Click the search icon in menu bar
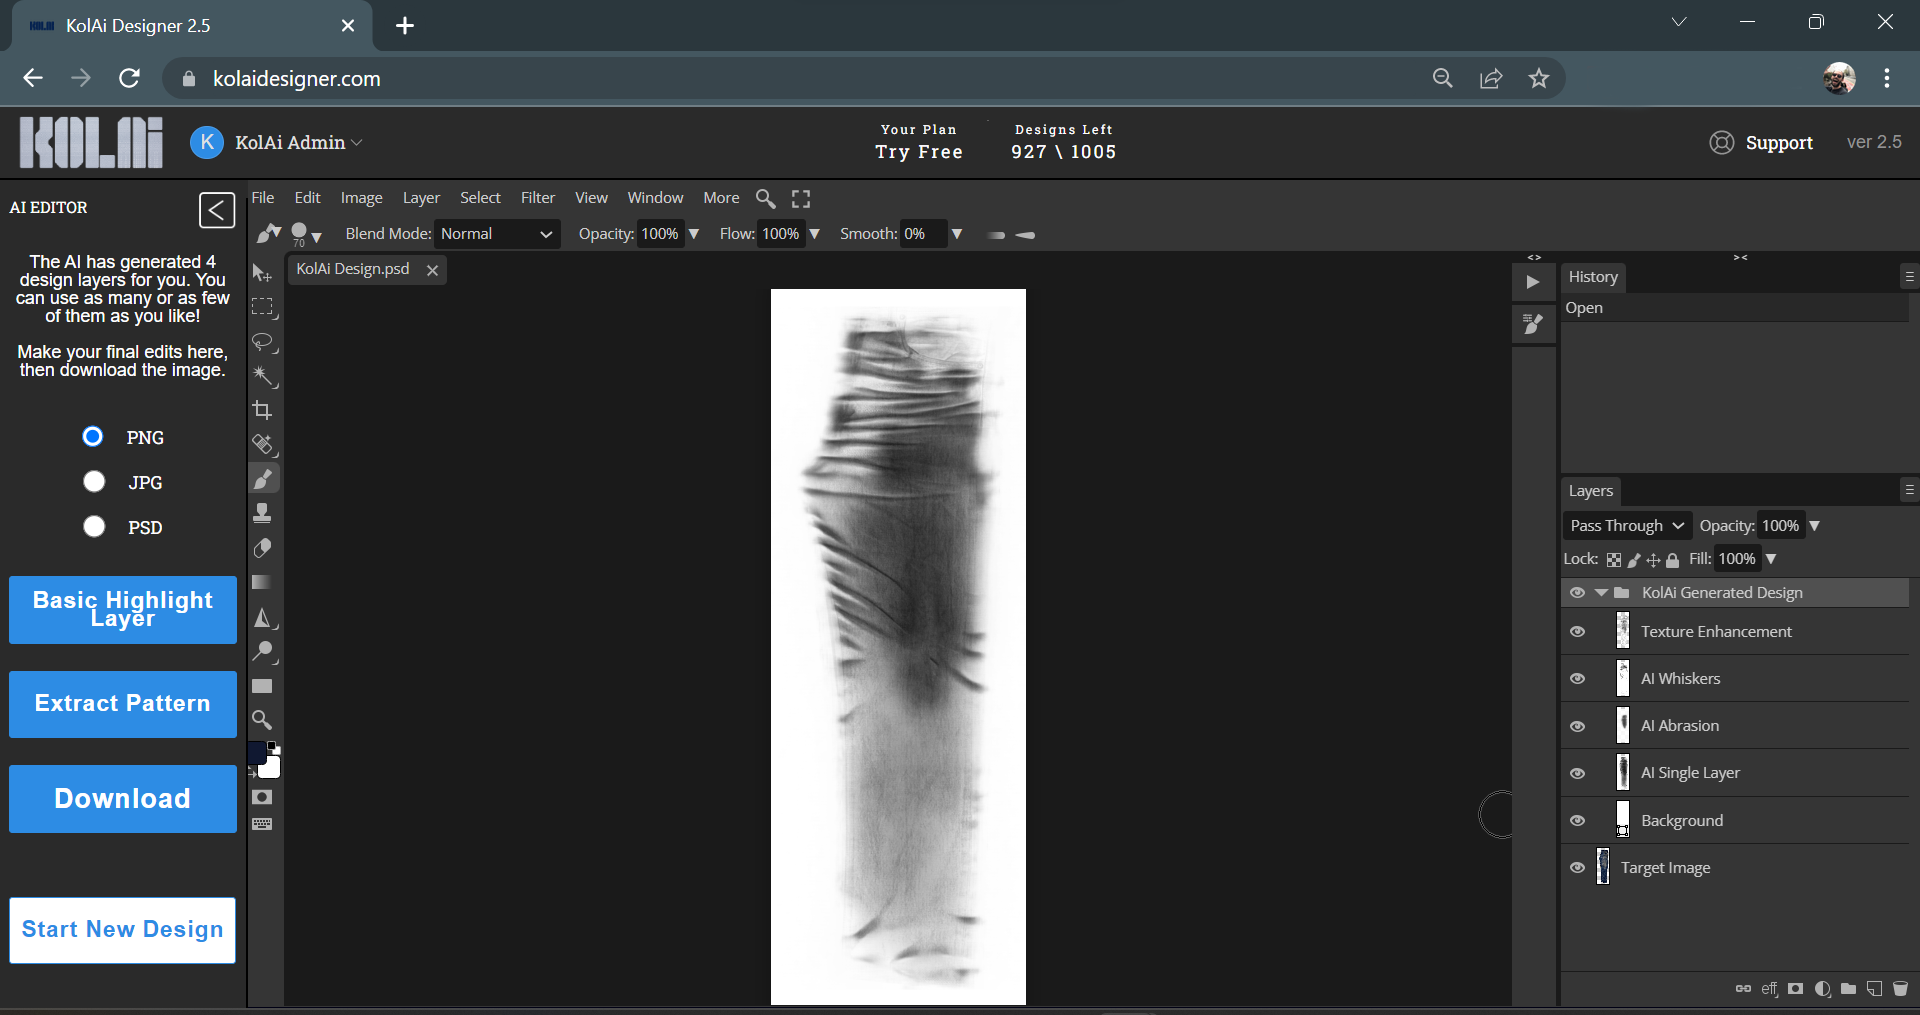This screenshot has width=1920, height=1015. [765, 198]
